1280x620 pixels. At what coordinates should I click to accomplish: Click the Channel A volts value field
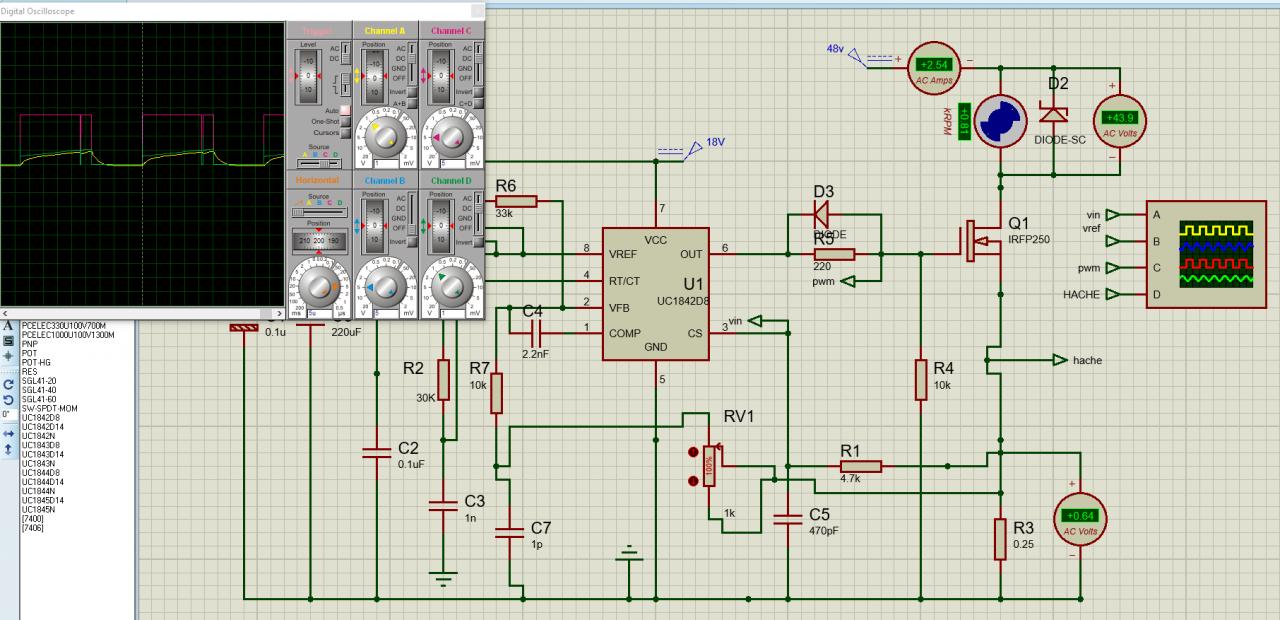click(x=386, y=164)
